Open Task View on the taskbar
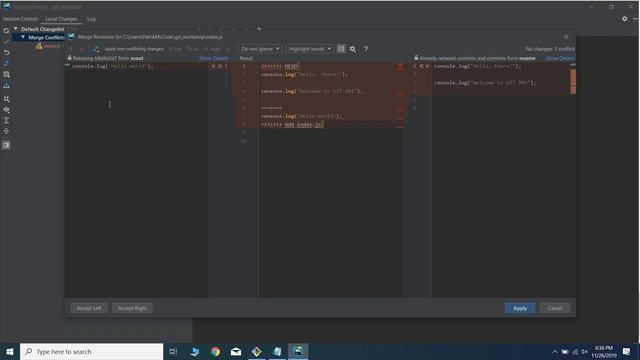The image size is (640, 360). point(173,351)
